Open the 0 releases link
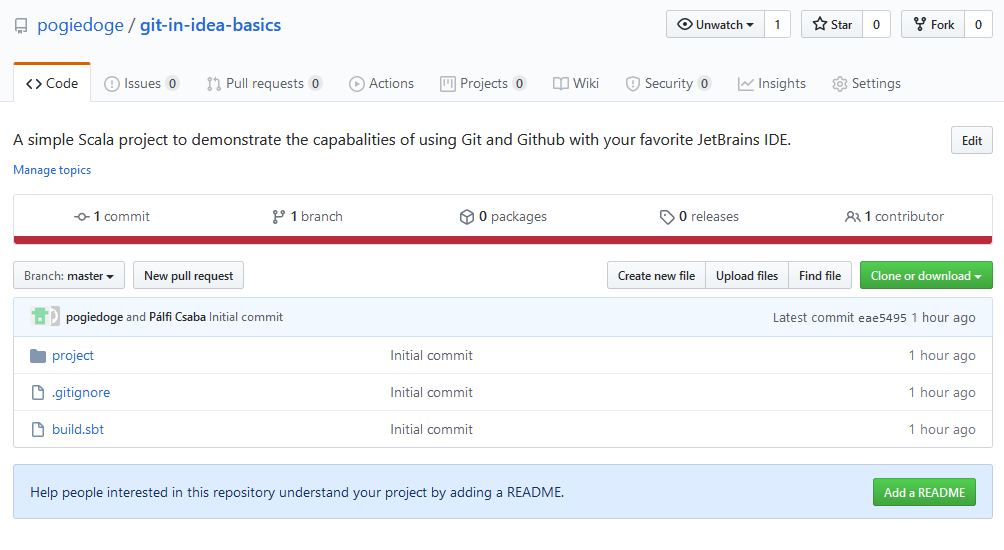 click(x=699, y=216)
